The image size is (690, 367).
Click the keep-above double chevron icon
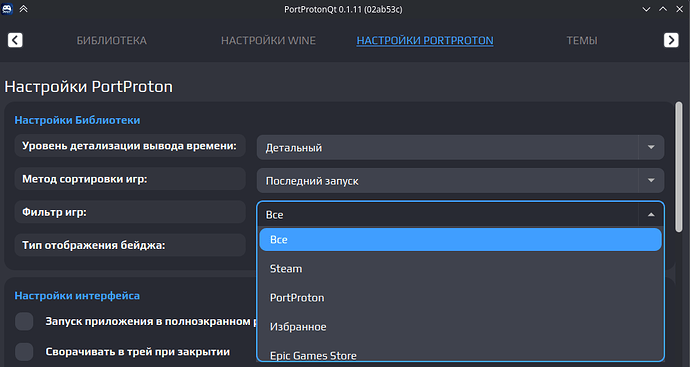(24, 9)
